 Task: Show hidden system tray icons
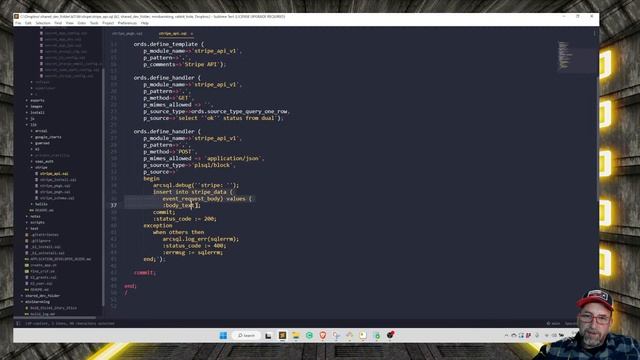[507, 336]
